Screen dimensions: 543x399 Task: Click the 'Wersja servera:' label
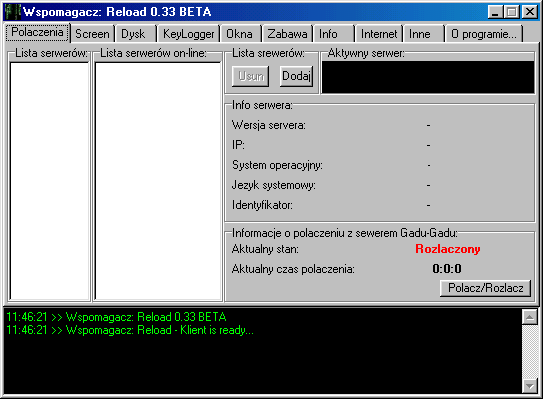269,125
